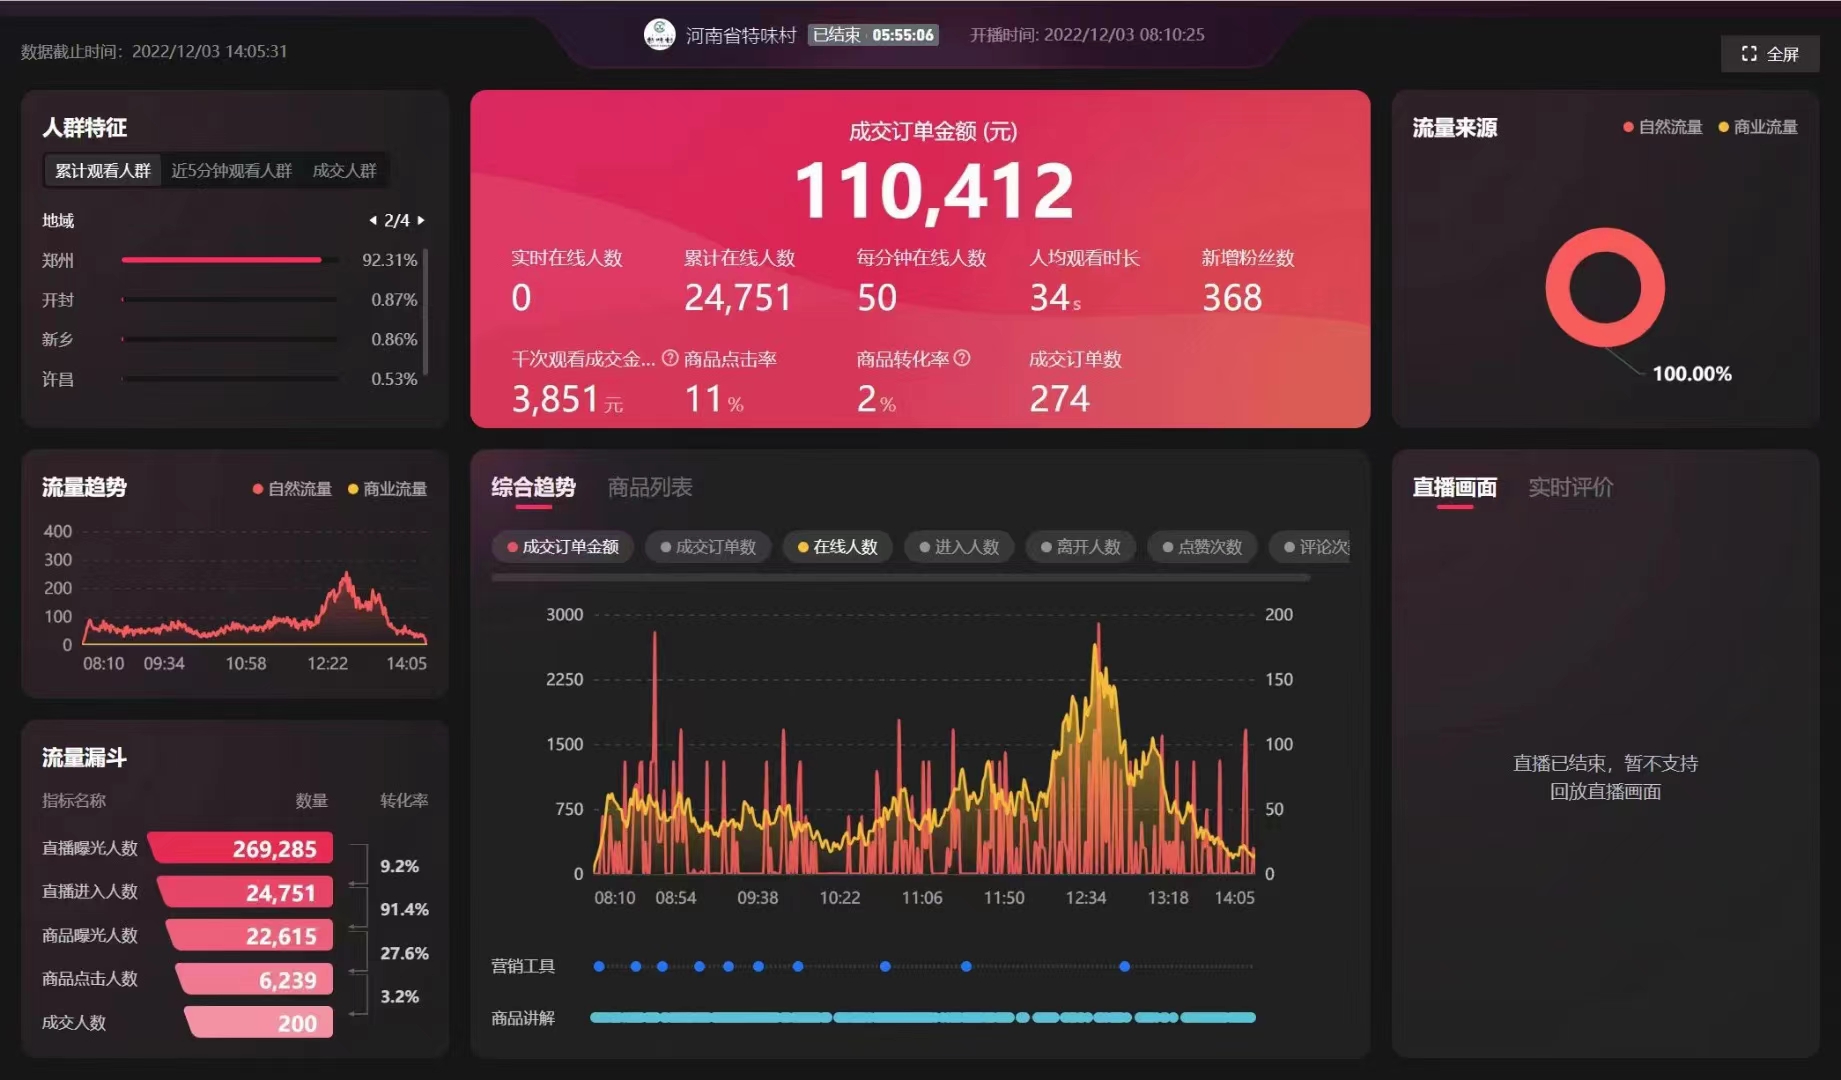
Task: Click help icon next to 千次观看成交金
Action: [670, 358]
